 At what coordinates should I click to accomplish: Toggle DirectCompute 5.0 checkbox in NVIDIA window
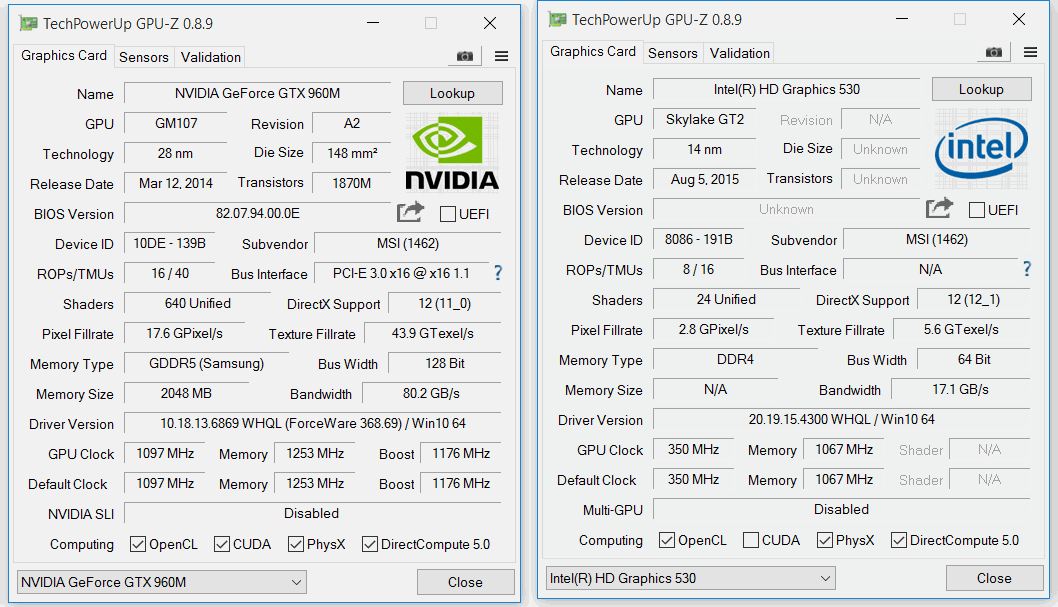[x=370, y=544]
